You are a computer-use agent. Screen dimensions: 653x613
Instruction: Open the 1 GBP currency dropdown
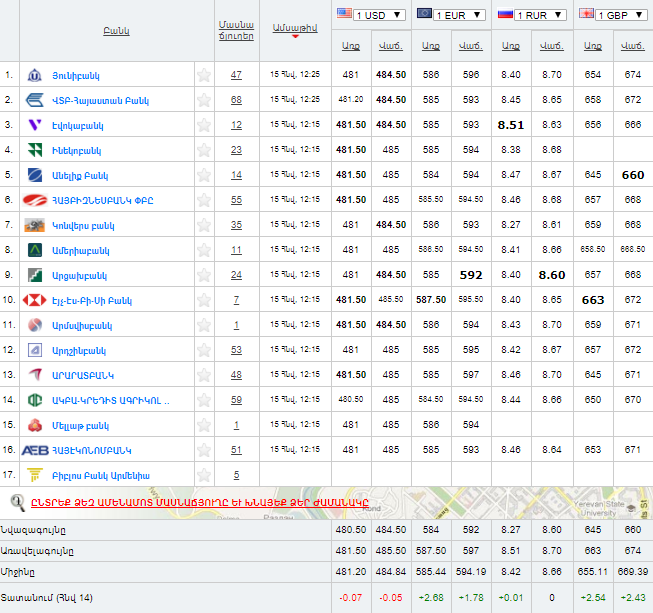coord(621,15)
